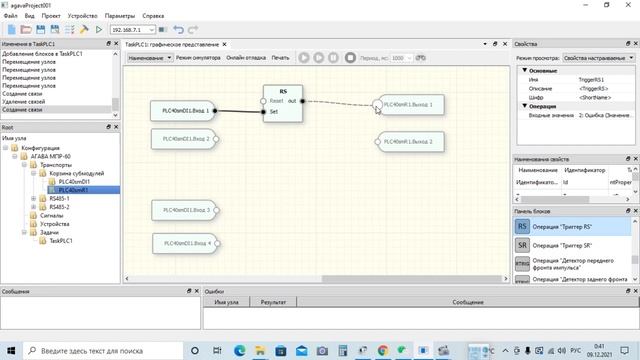Click the checklist validation toolbar icon
The height and width of the screenshot is (360, 640).
point(69,29)
